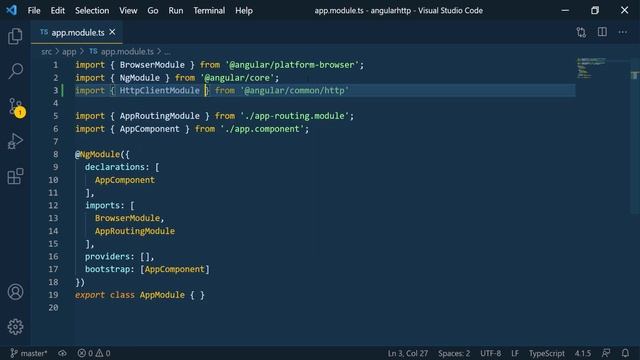Open the Manage gear menu

[x=16, y=327]
